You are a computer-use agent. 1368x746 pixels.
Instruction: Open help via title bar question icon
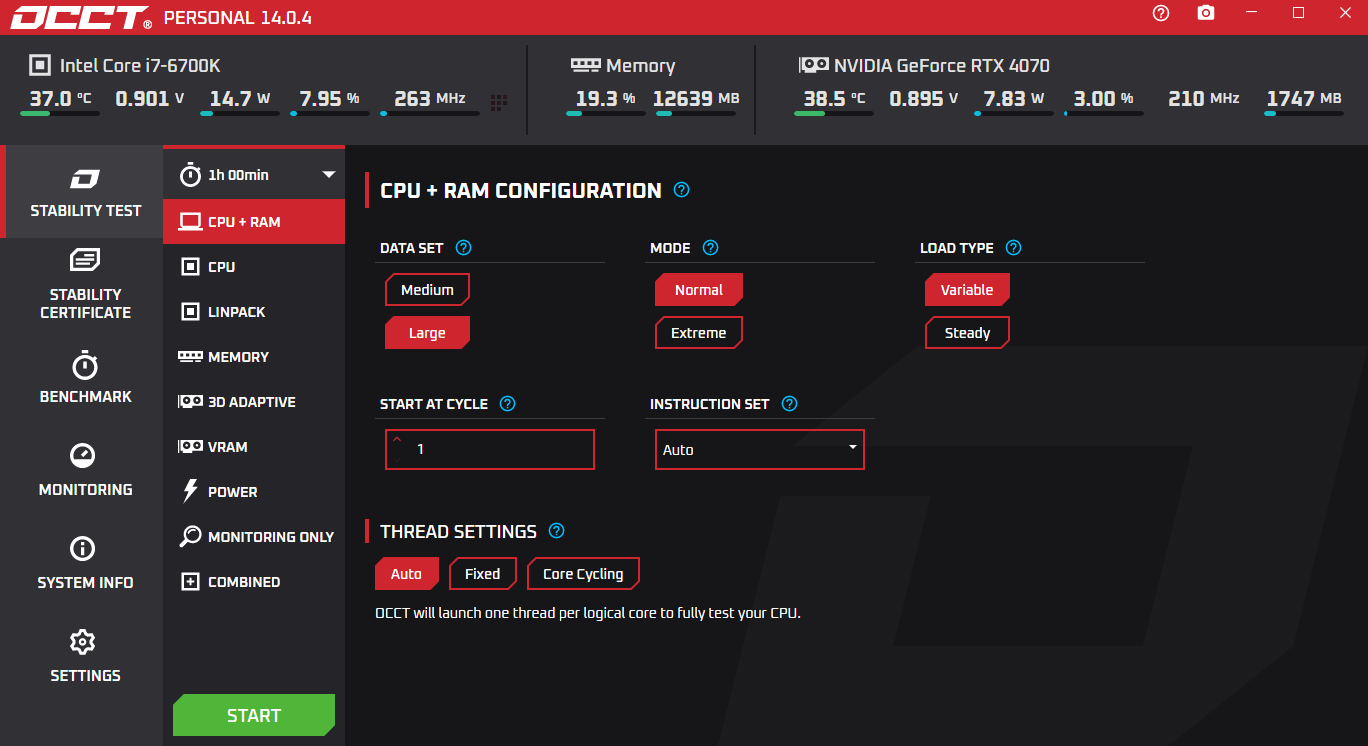point(1160,13)
